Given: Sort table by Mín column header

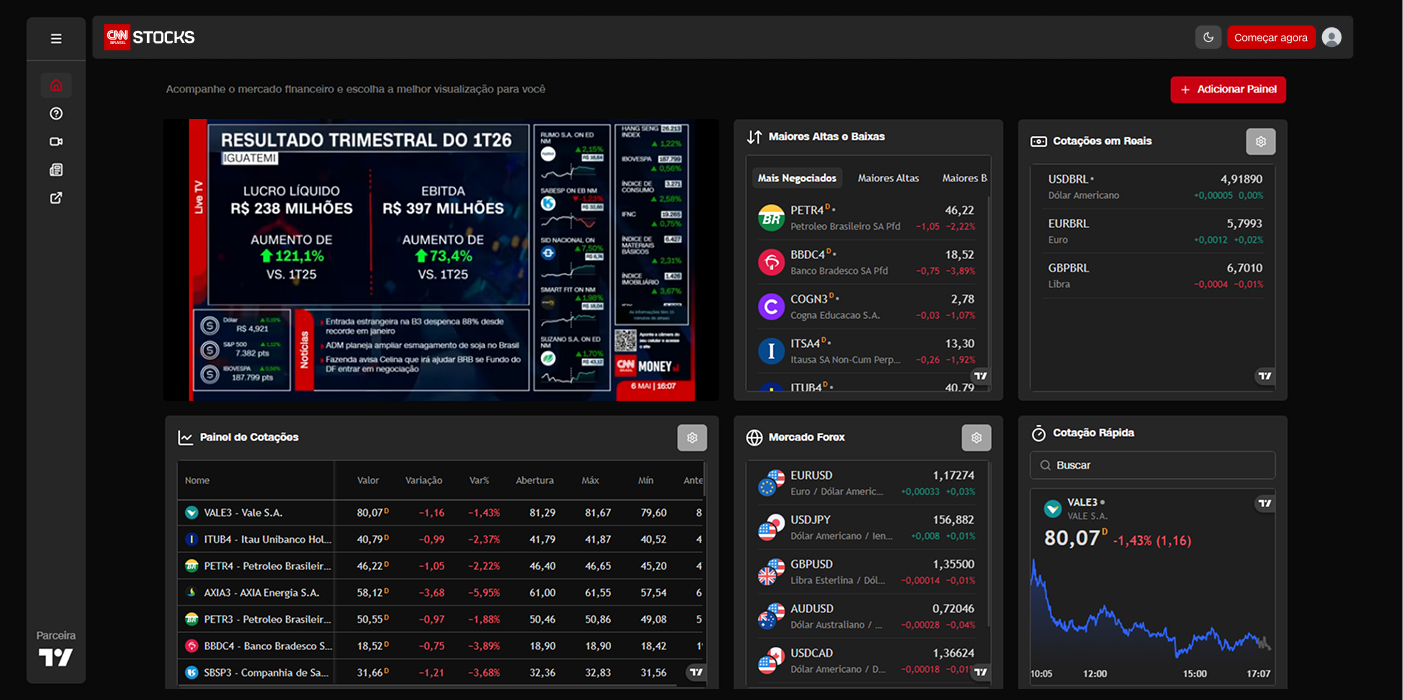Looking at the screenshot, I should coord(646,480).
